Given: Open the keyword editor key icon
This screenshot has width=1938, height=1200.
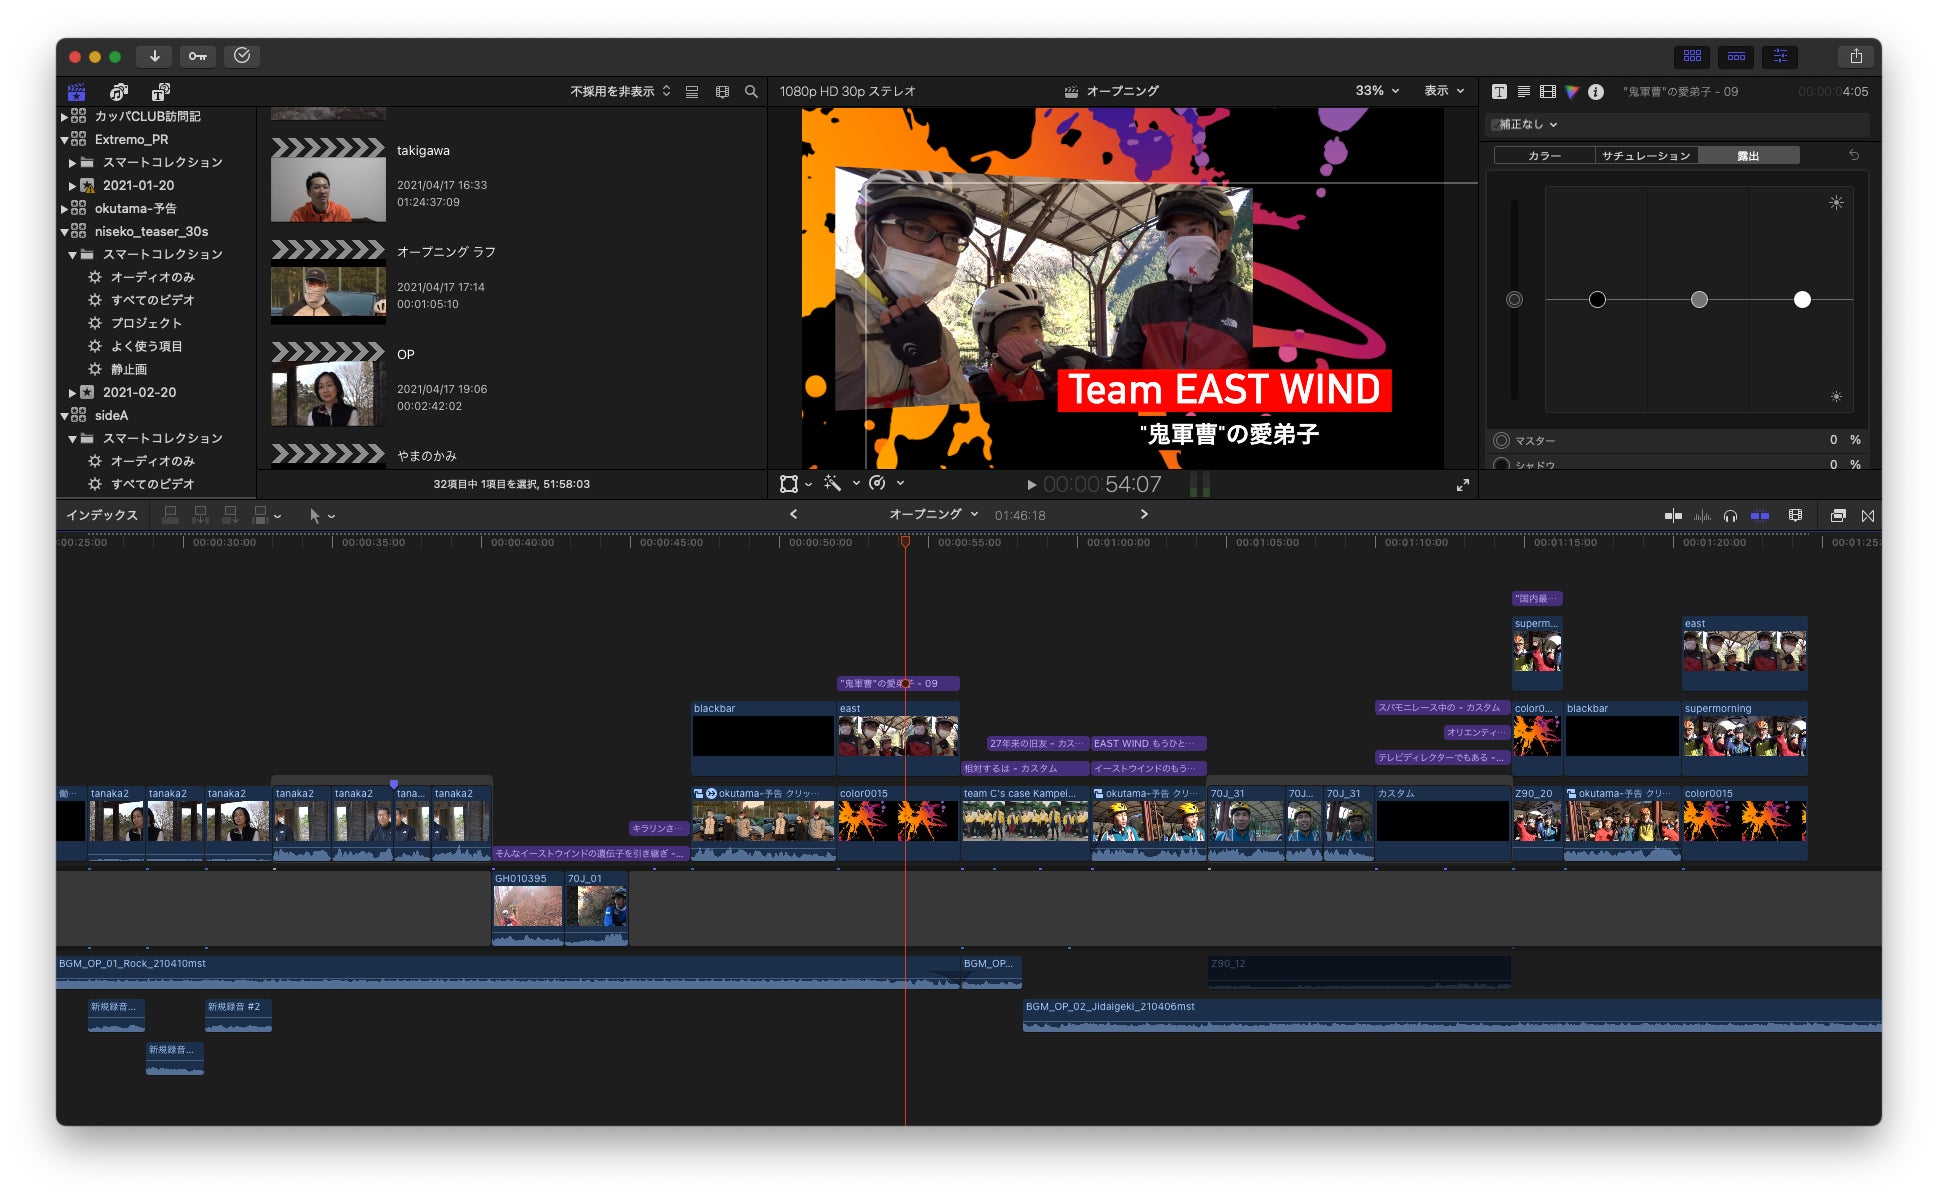Looking at the screenshot, I should pos(198,56).
